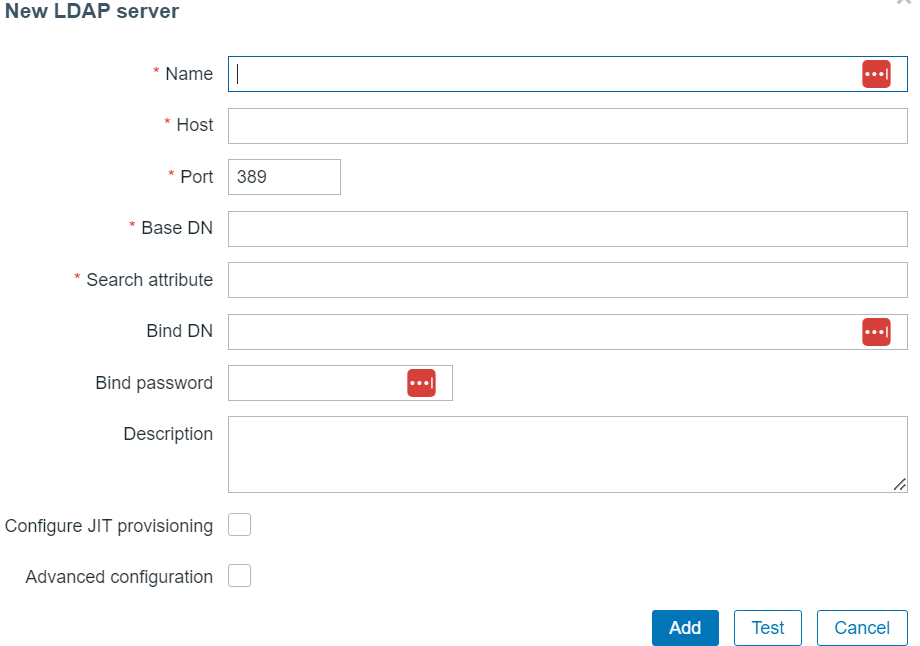Select the Port field containing 389
920x646 pixels.
(284, 177)
